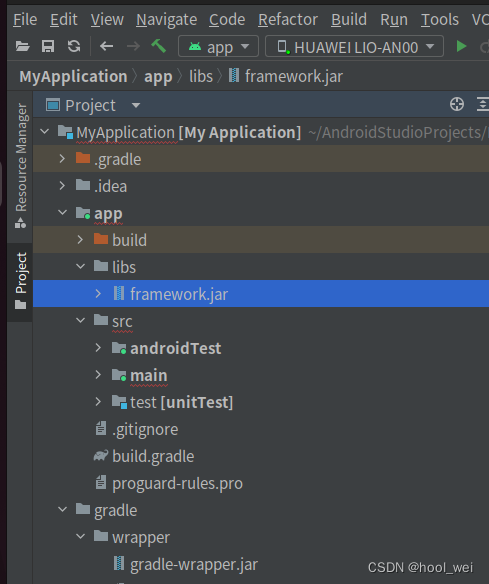Image resolution: width=489 pixels, height=584 pixels.
Task: Expand the framework.jar node
Action: (98, 293)
